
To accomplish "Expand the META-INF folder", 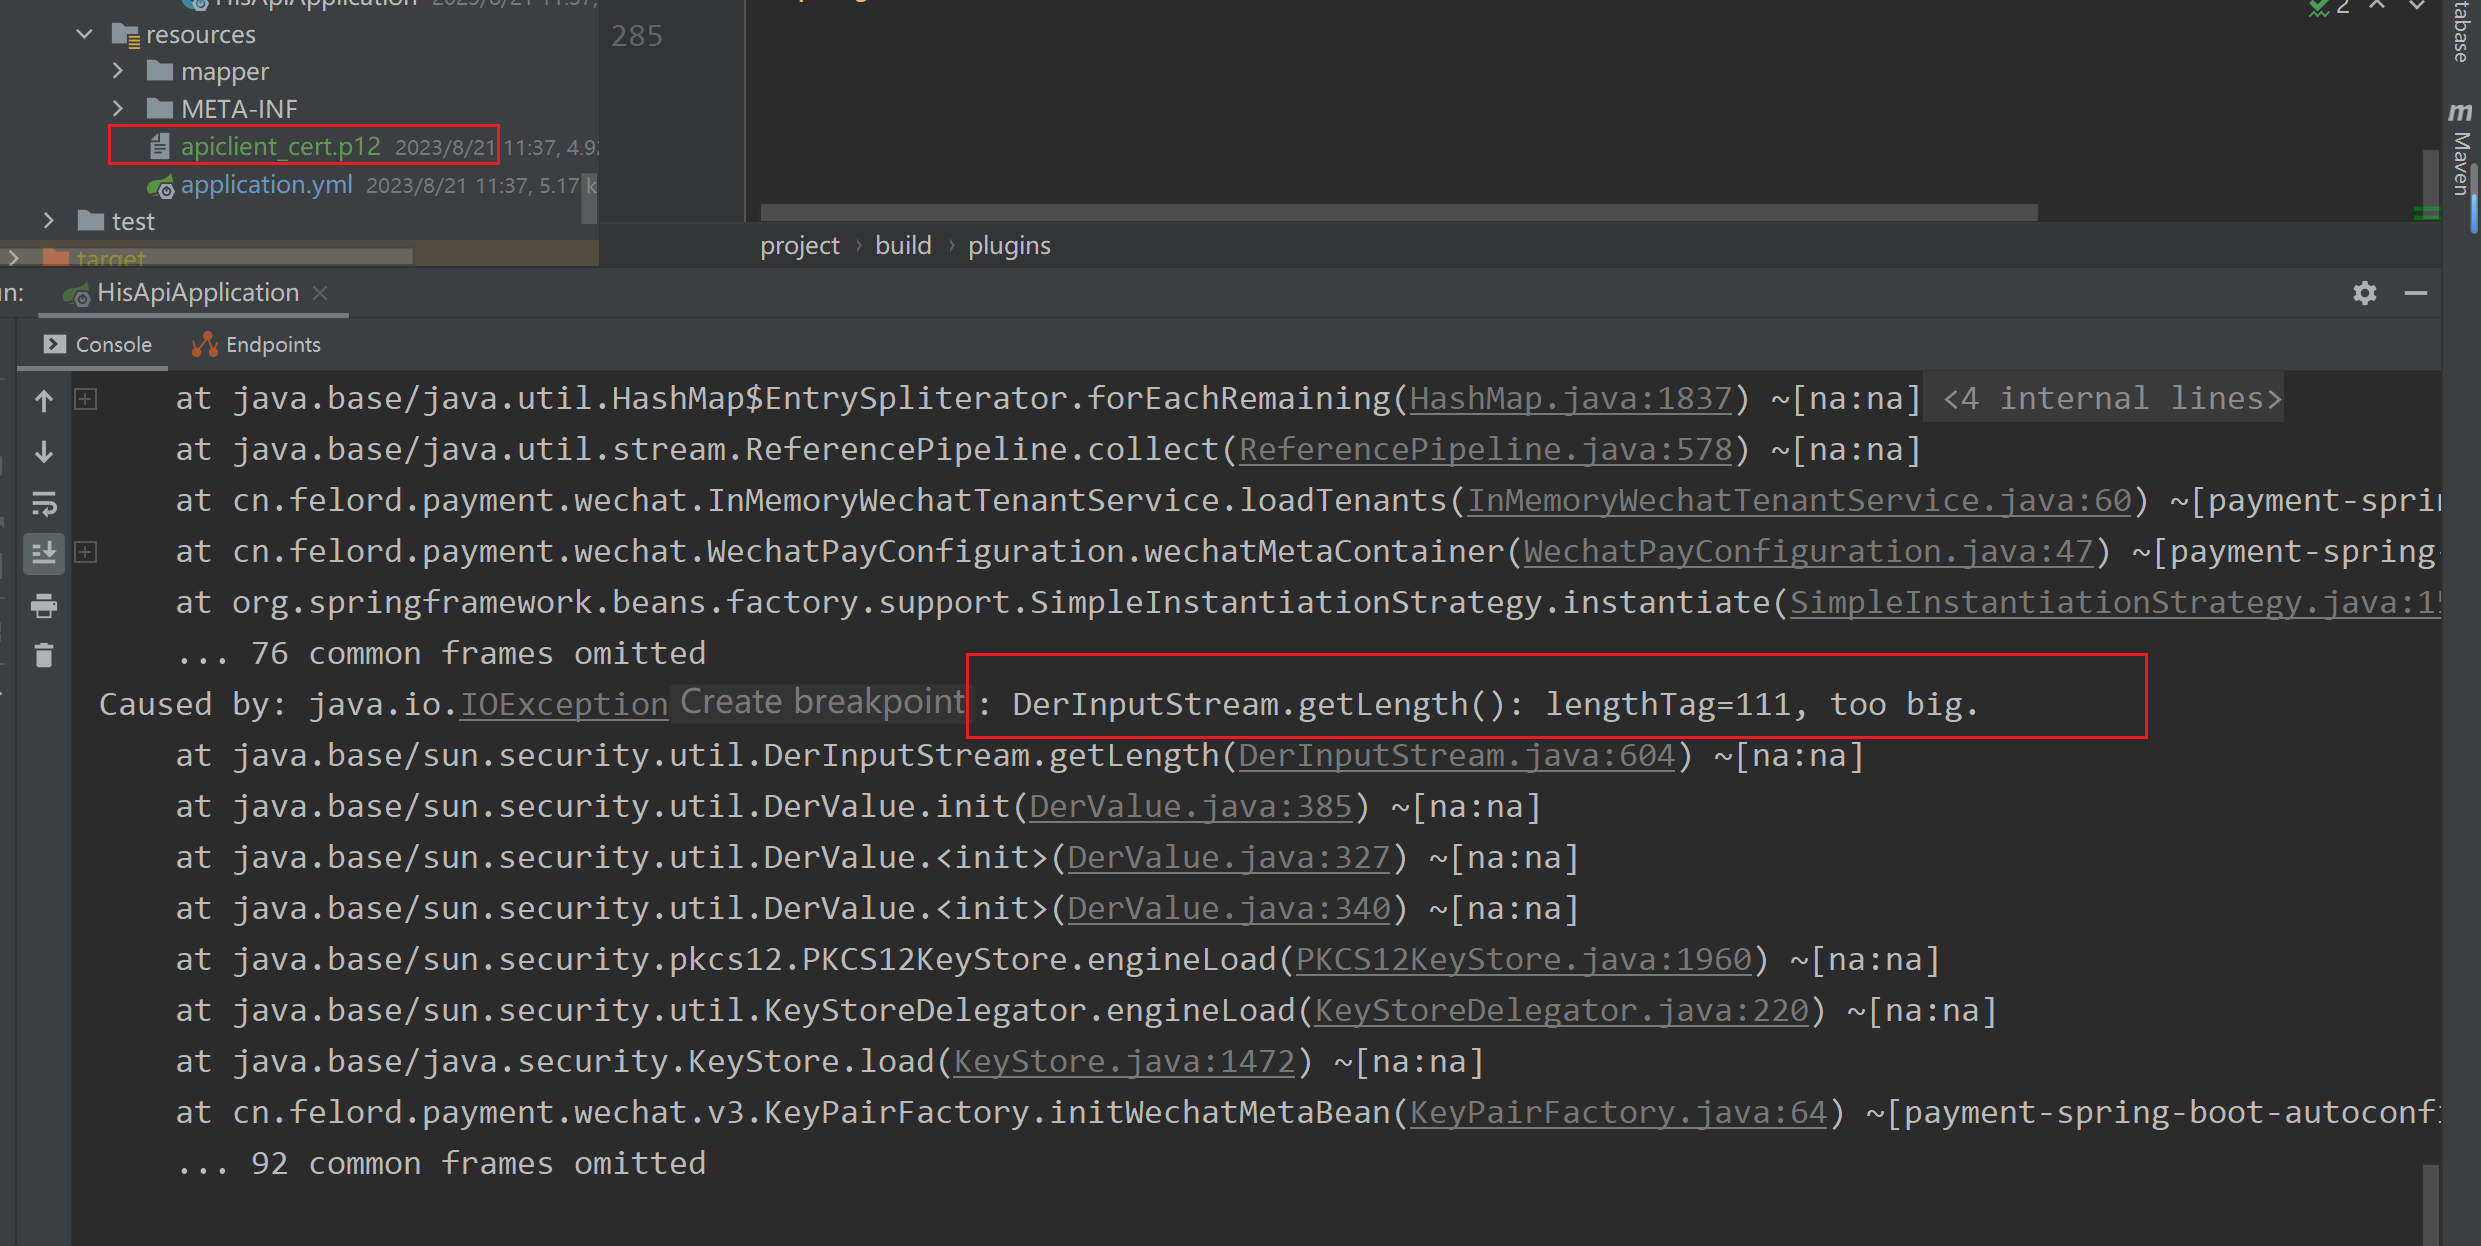I will (118, 108).
